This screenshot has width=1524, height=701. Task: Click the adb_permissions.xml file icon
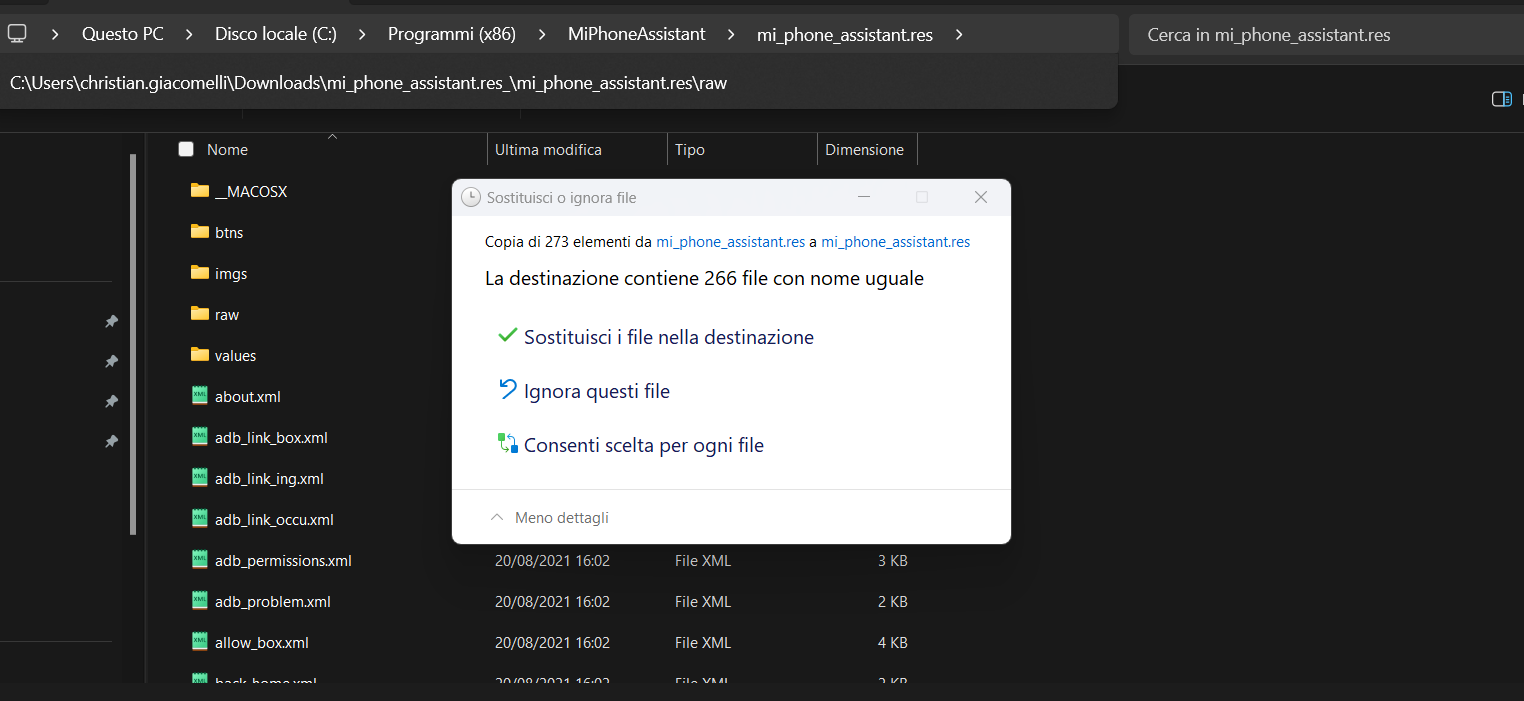click(200, 560)
